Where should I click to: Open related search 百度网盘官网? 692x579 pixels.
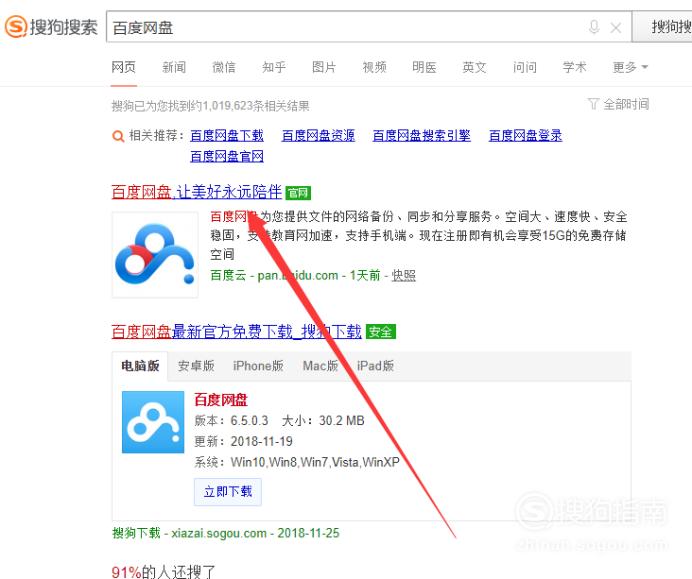coord(227,156)
